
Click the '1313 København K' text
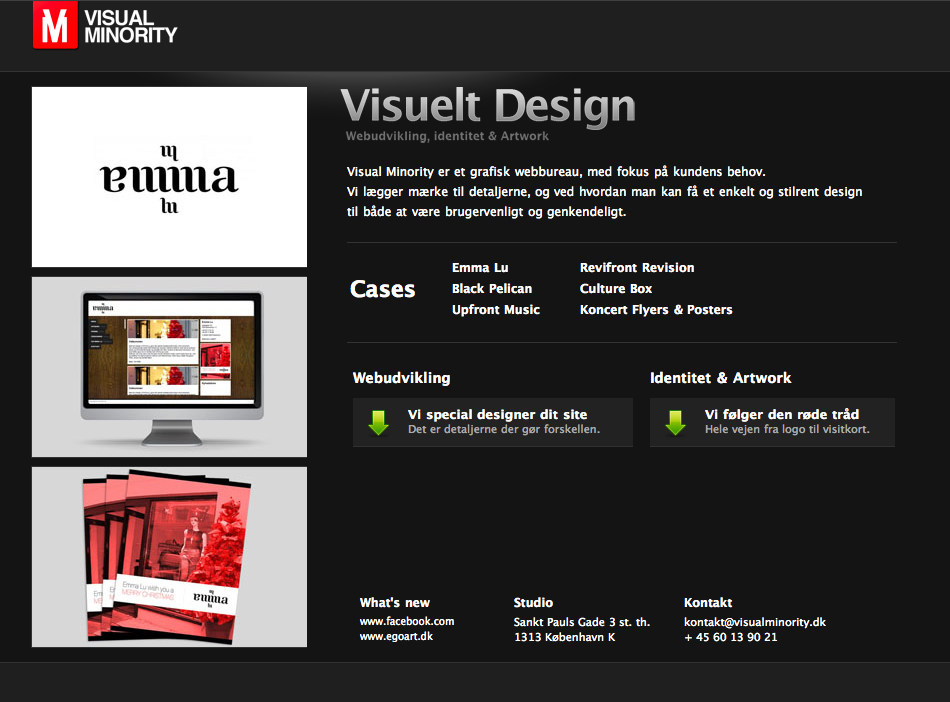565,637
